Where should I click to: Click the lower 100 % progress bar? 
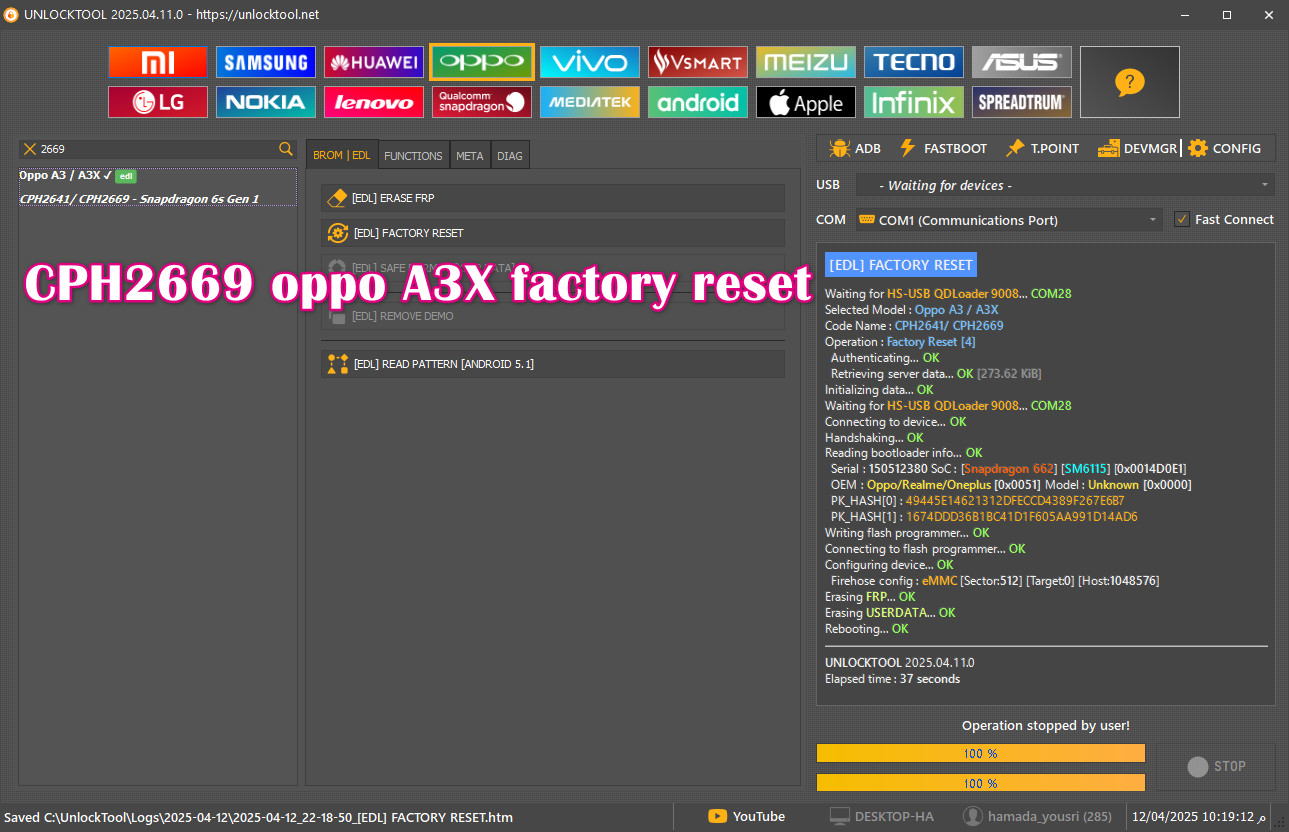pos(980,782)
